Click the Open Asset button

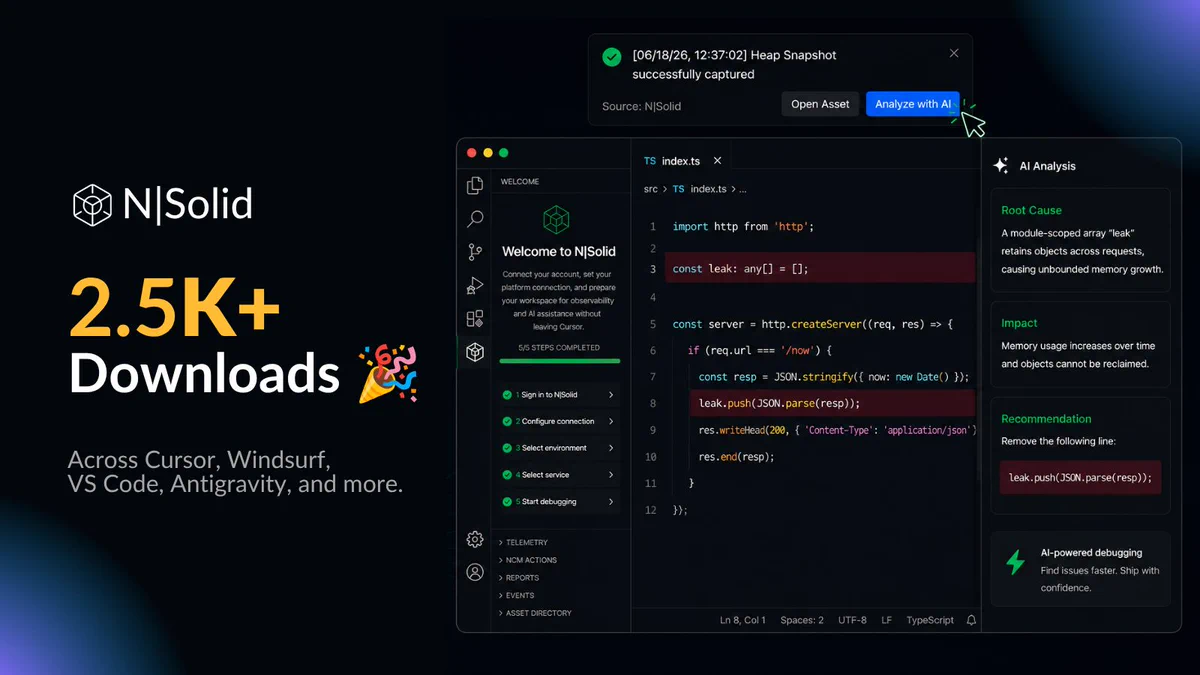(820, 104)
